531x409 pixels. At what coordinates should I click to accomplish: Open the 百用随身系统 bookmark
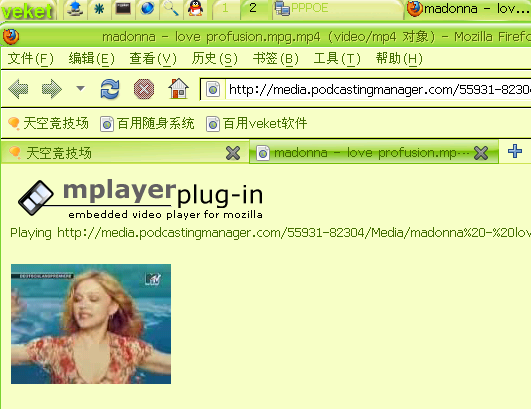[147, 123]
